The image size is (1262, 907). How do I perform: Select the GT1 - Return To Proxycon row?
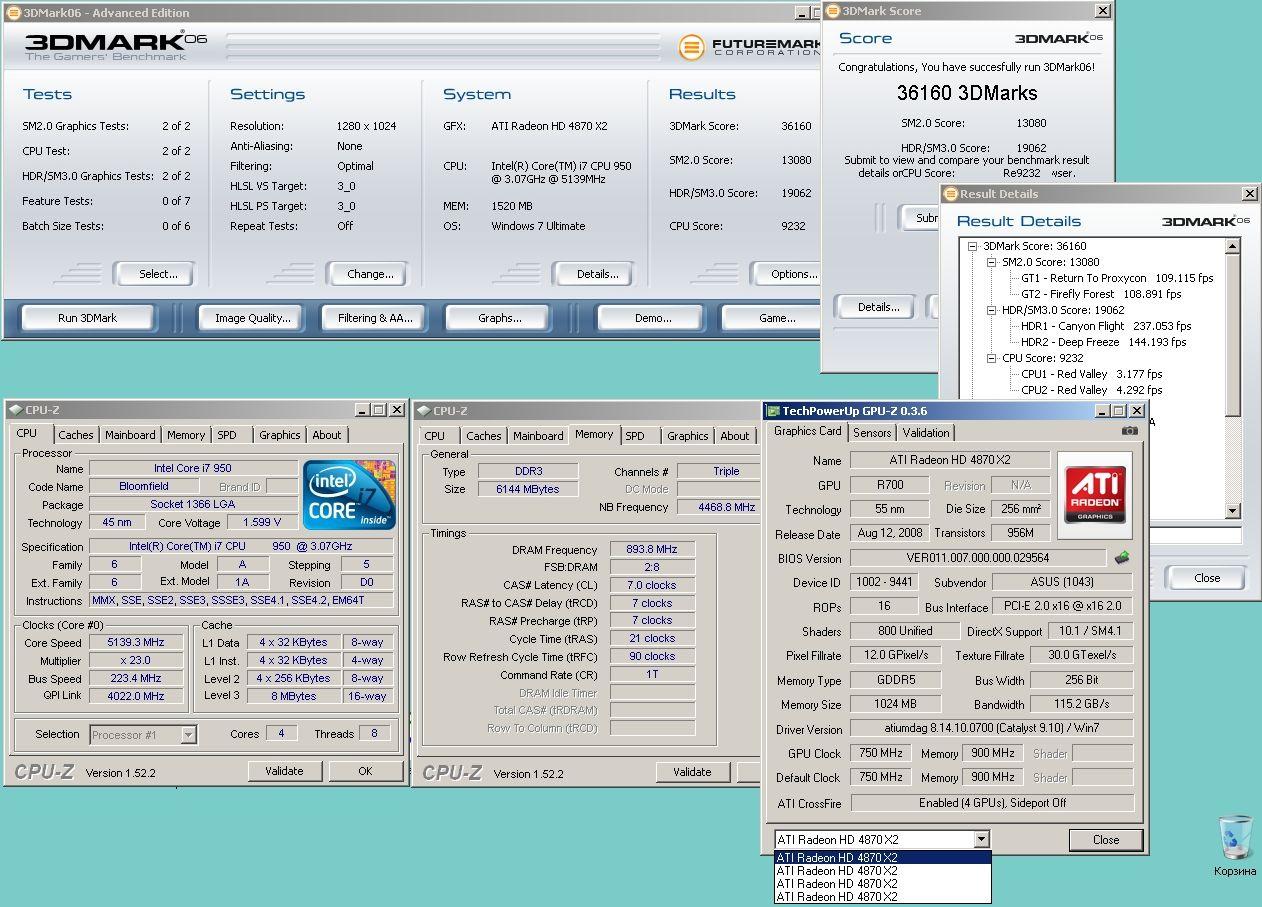[x=1117, y=278]
